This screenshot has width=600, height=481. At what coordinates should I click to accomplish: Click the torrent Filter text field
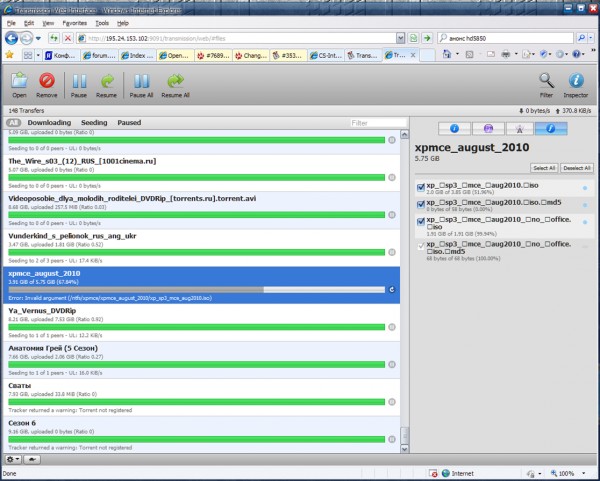(x=378, y=123)
